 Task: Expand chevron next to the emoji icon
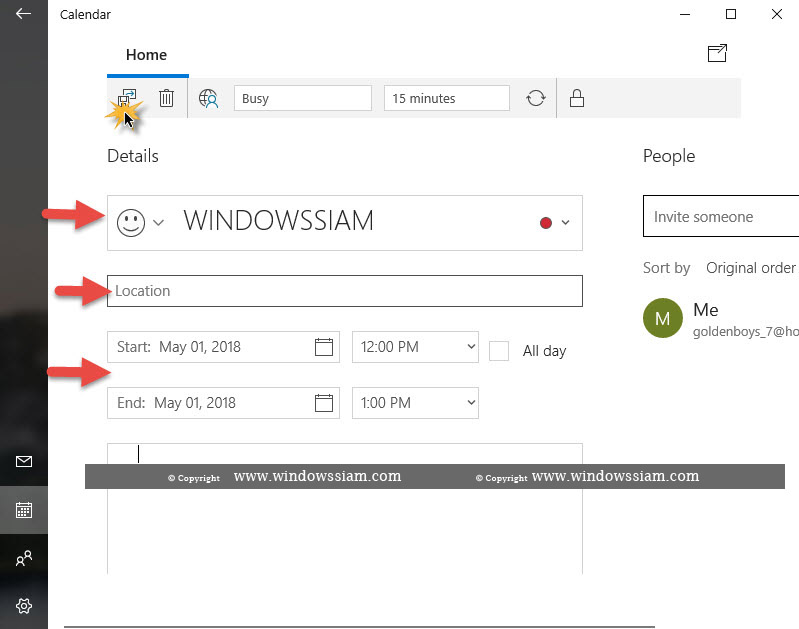coord(158,223)
